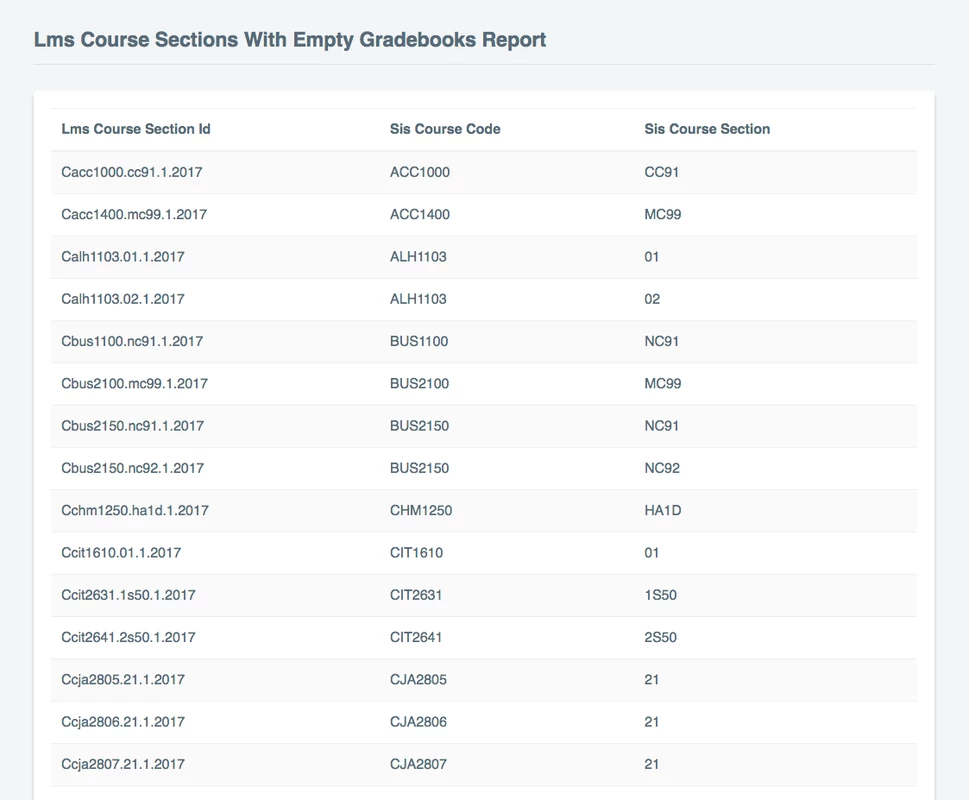The width and height of the screenshot is (969, 800).
Task: Click course code CIT2641
Action: click(x=416, y=638)
